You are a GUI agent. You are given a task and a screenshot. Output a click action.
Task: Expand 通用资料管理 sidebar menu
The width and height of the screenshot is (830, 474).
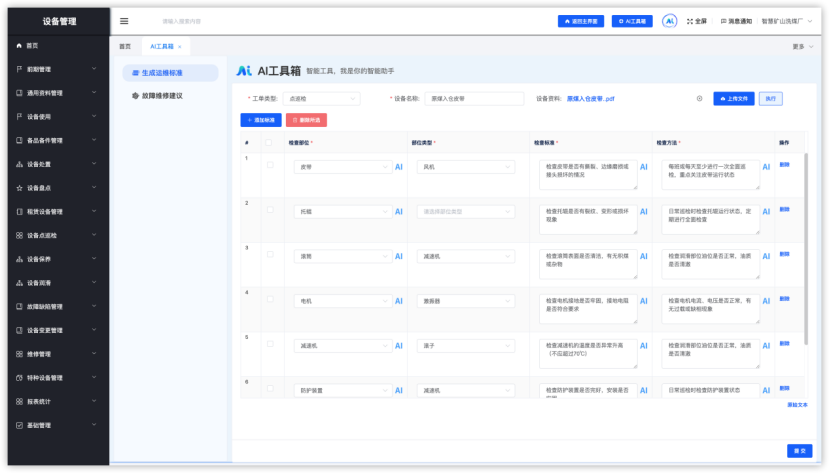(56, 93)
